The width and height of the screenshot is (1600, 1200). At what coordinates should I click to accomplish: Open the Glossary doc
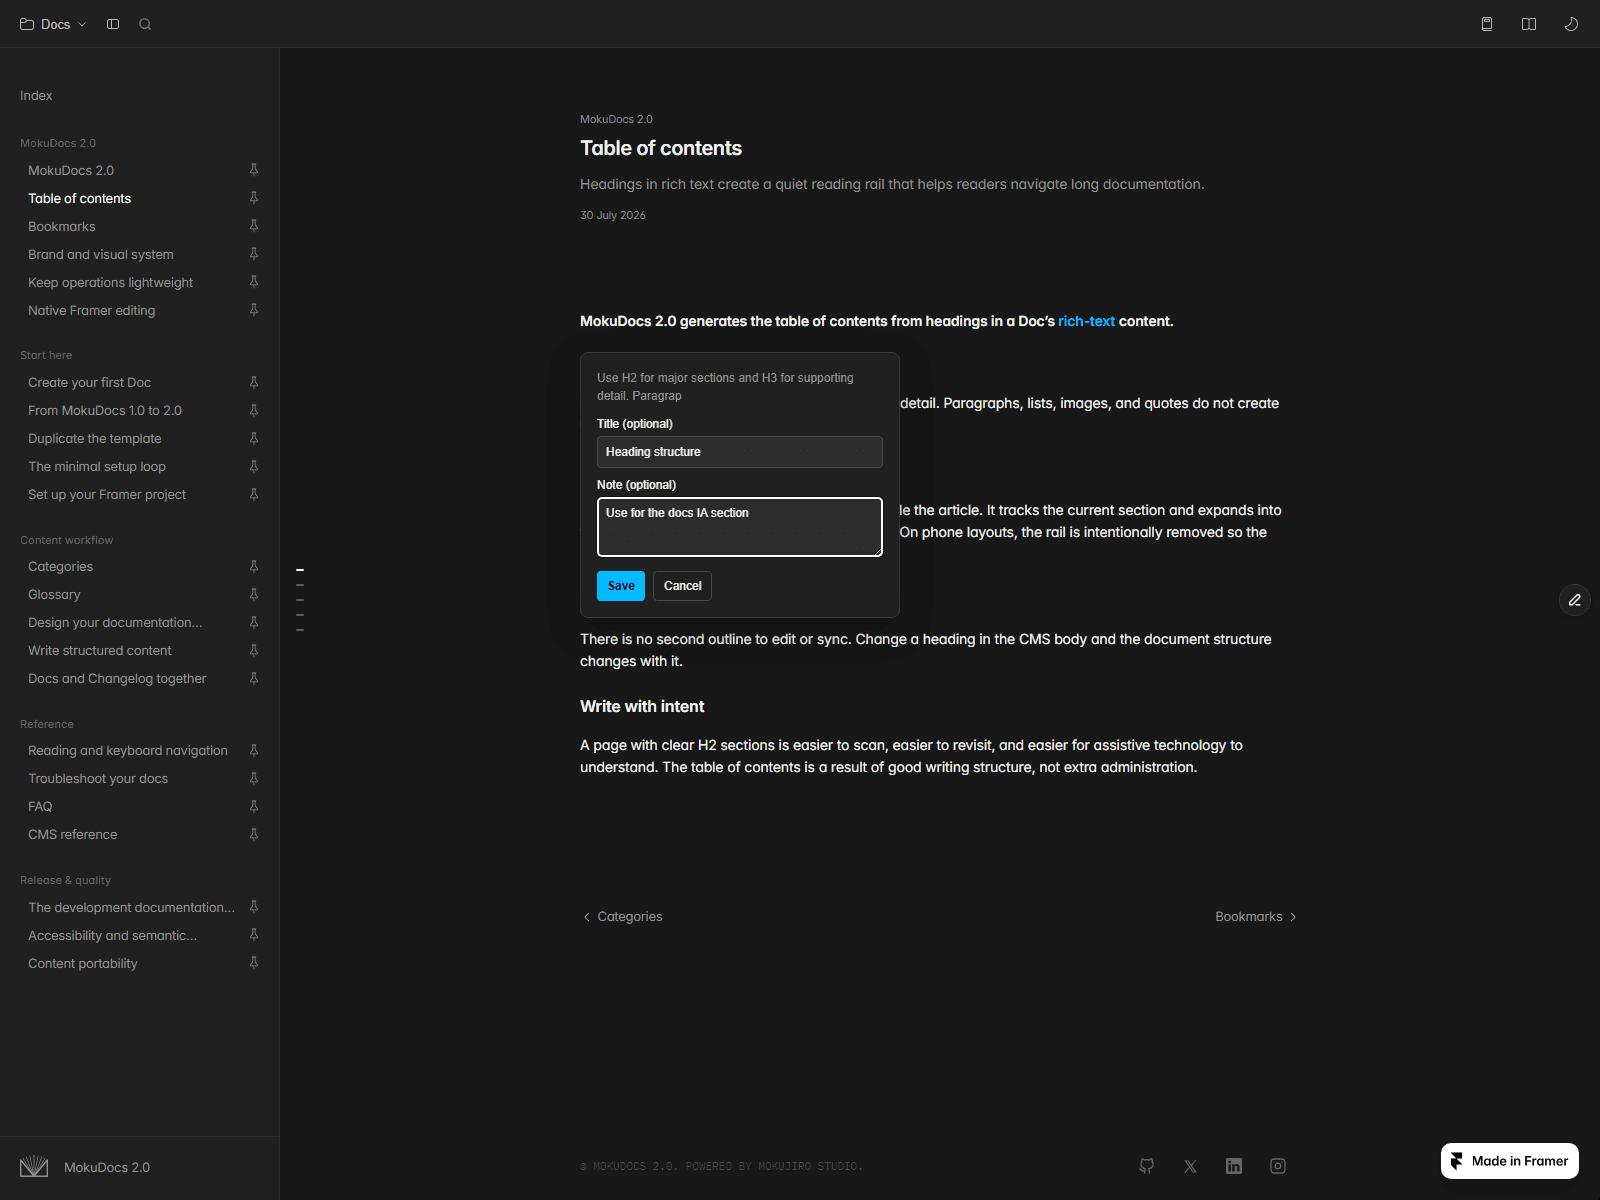54,594
